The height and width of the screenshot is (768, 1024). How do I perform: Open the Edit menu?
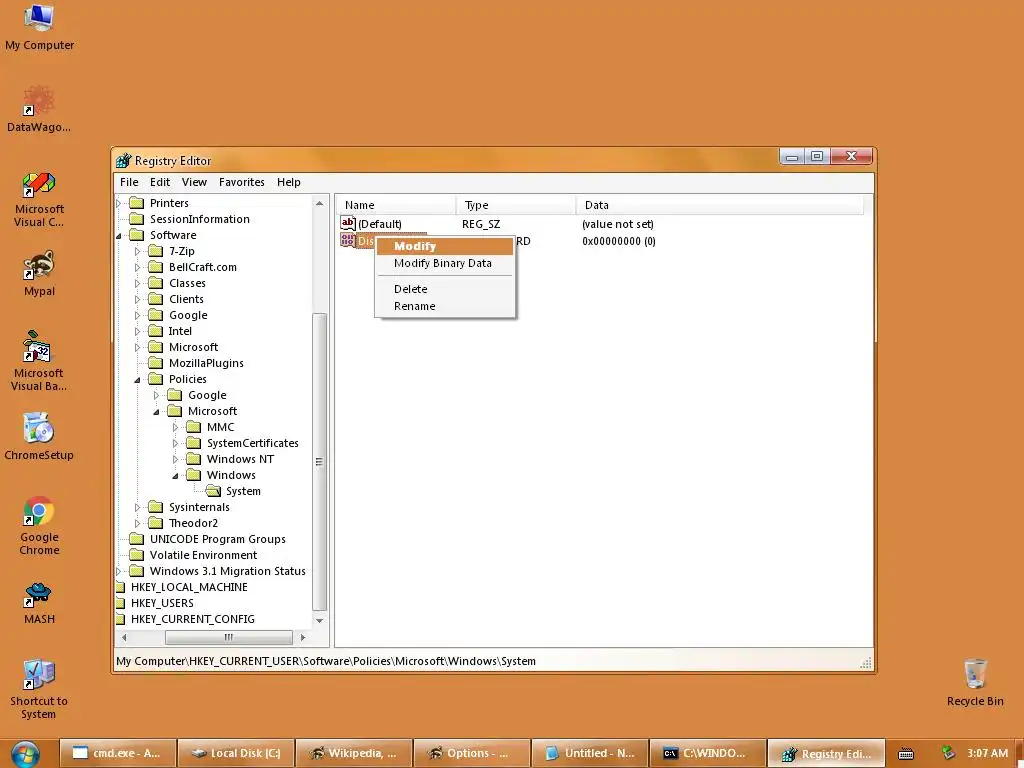(160, 182)
